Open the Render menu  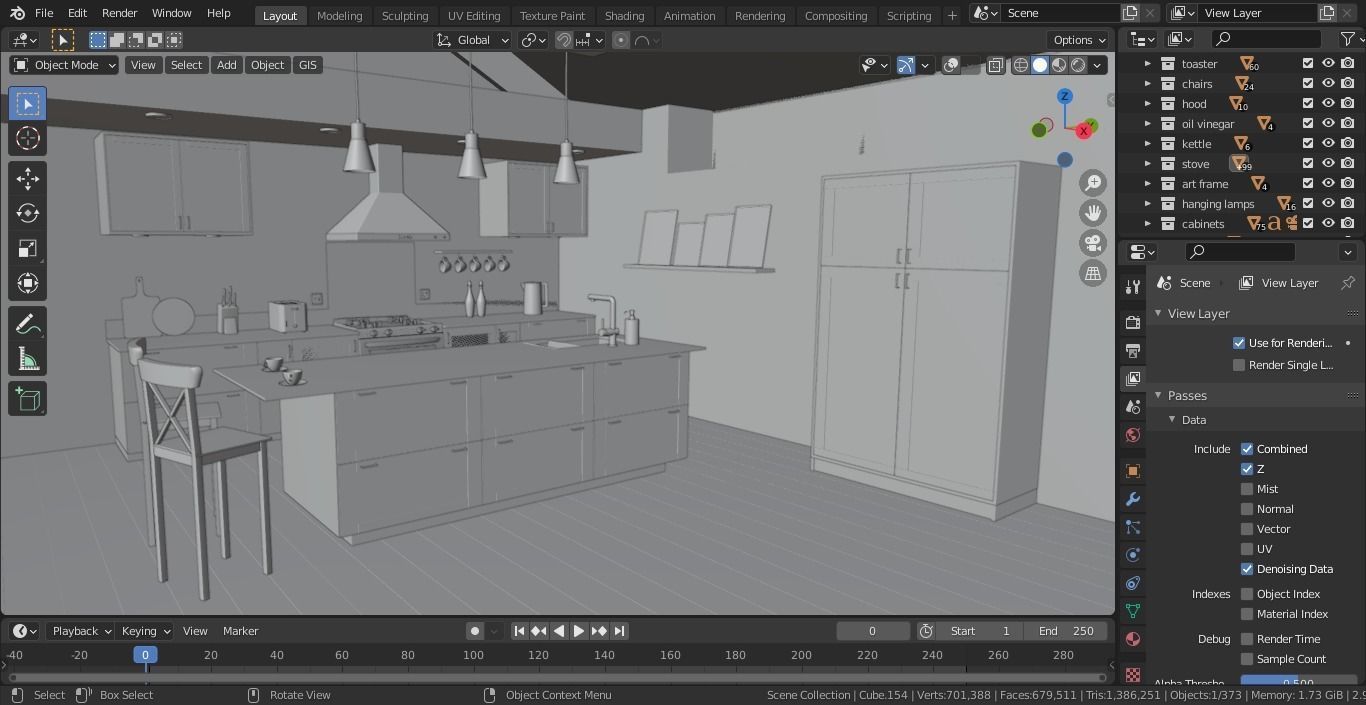pyautogui.click(x=119, y=13)
